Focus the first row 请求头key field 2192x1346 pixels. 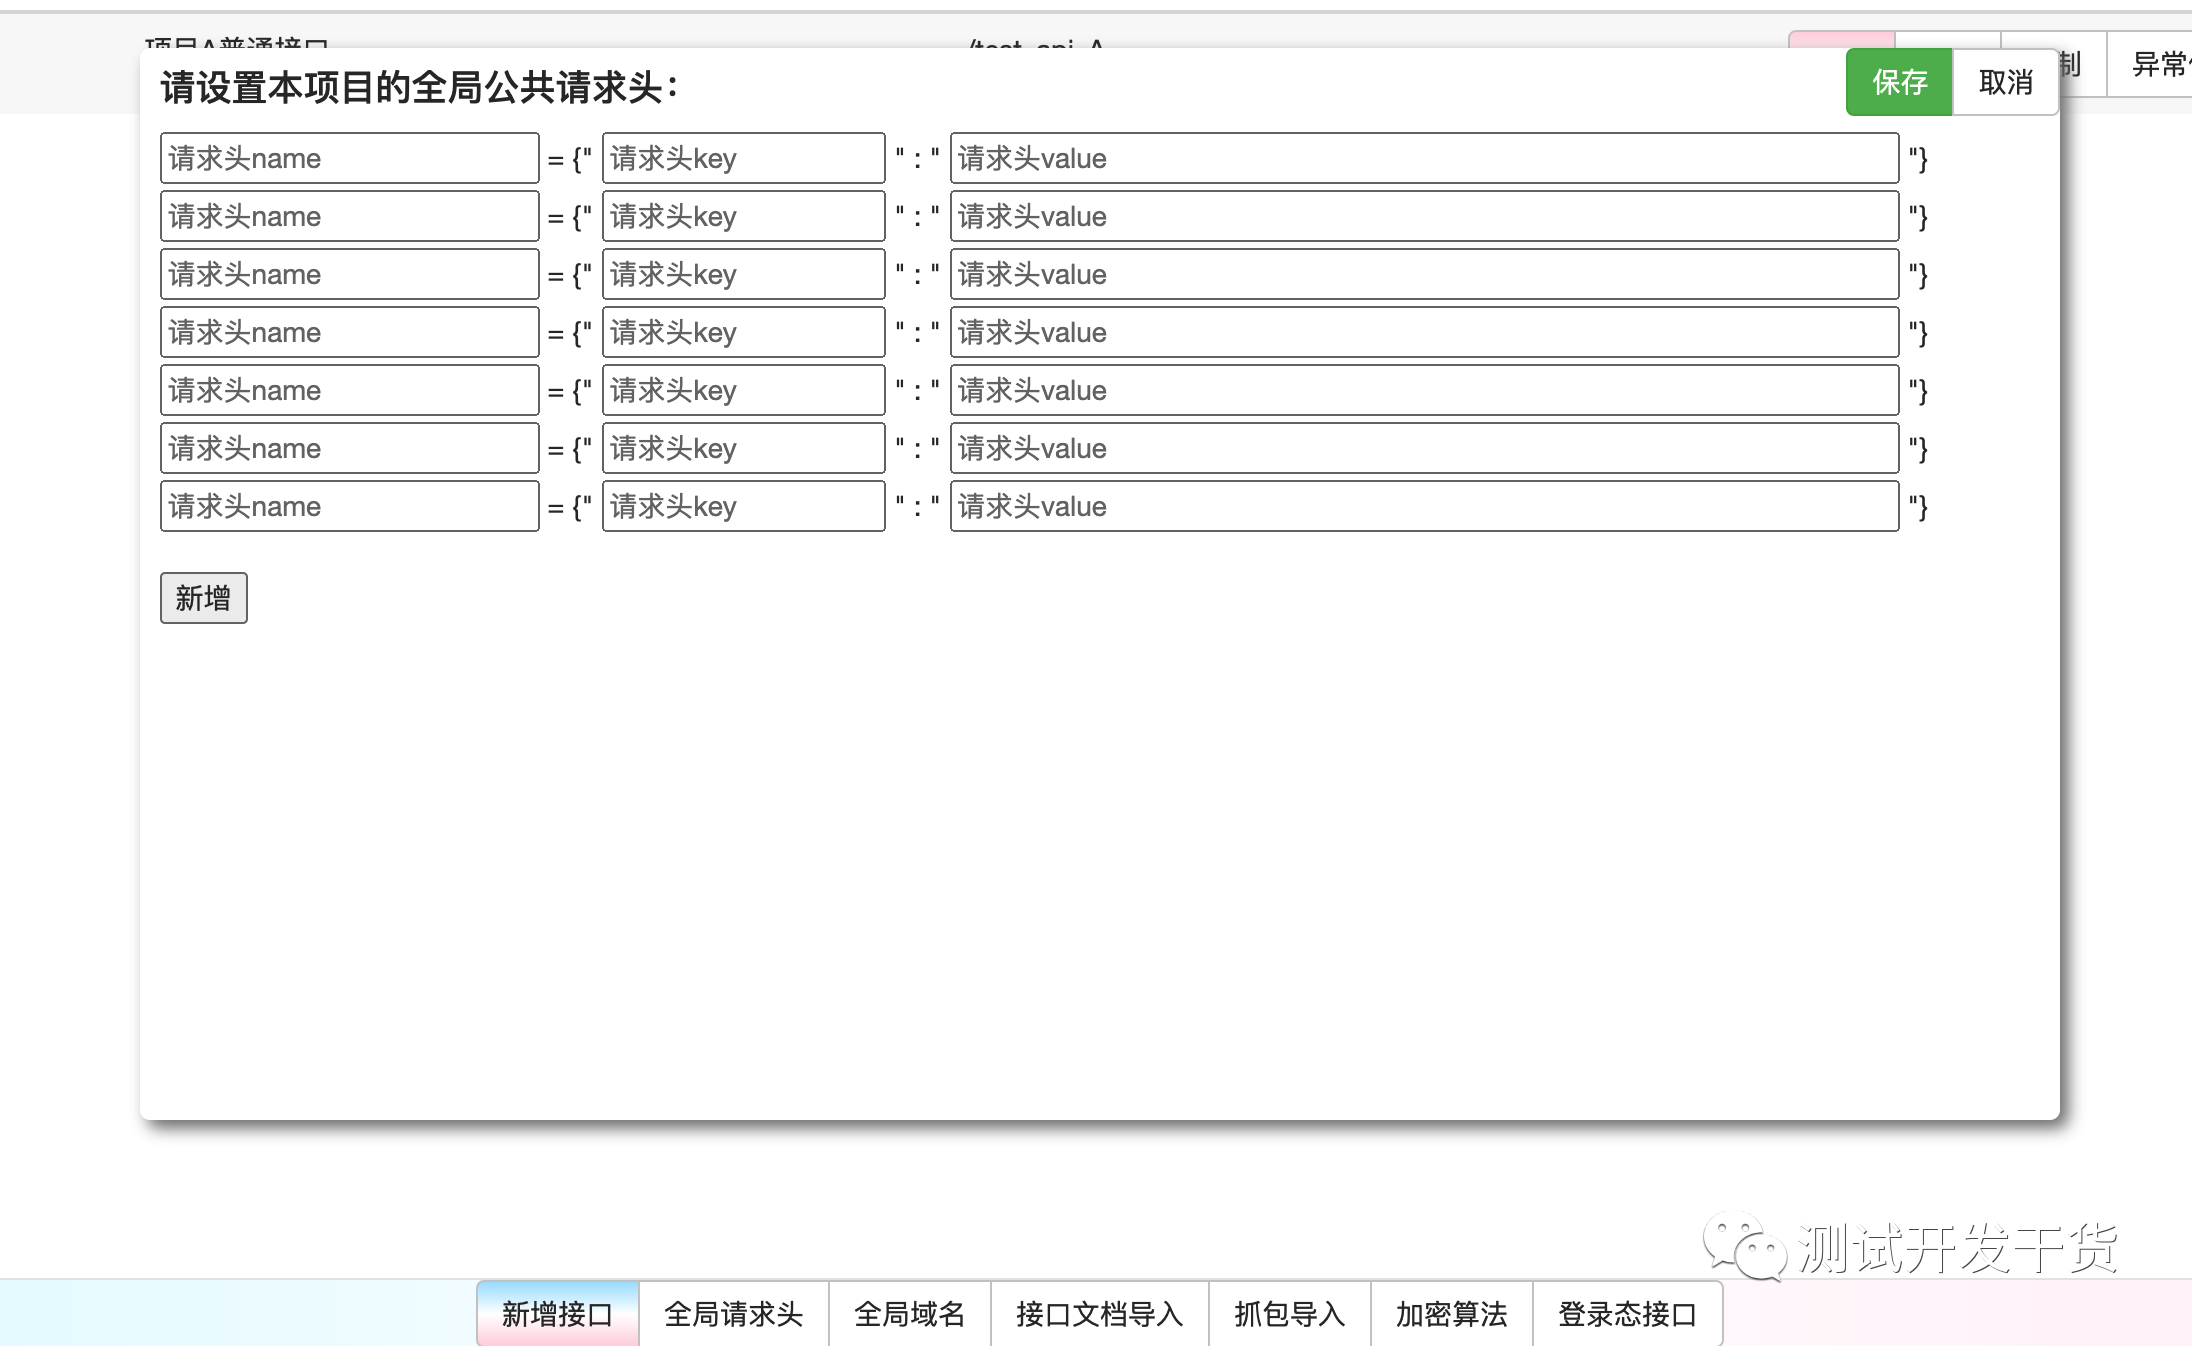(744, 158)
